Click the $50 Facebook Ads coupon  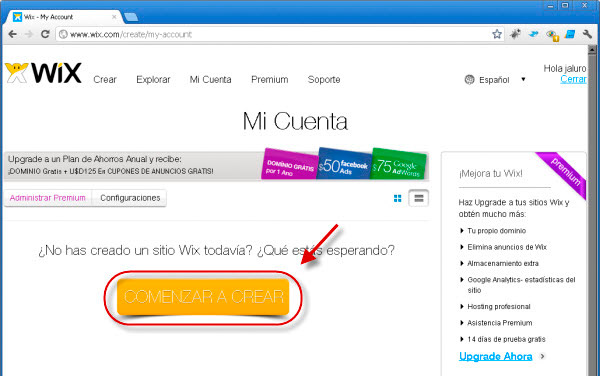[344, 164]
